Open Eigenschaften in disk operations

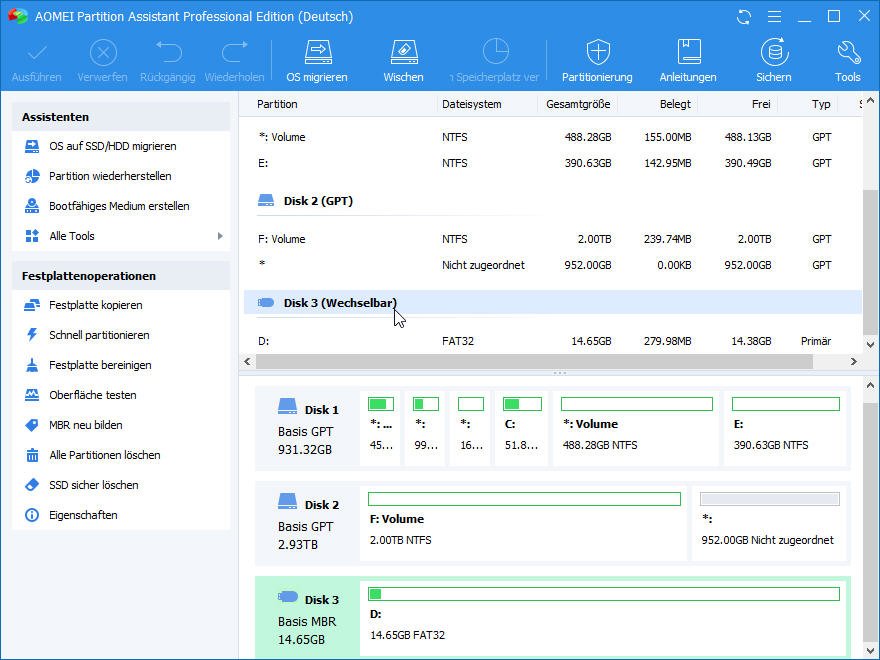coord(83,515)
